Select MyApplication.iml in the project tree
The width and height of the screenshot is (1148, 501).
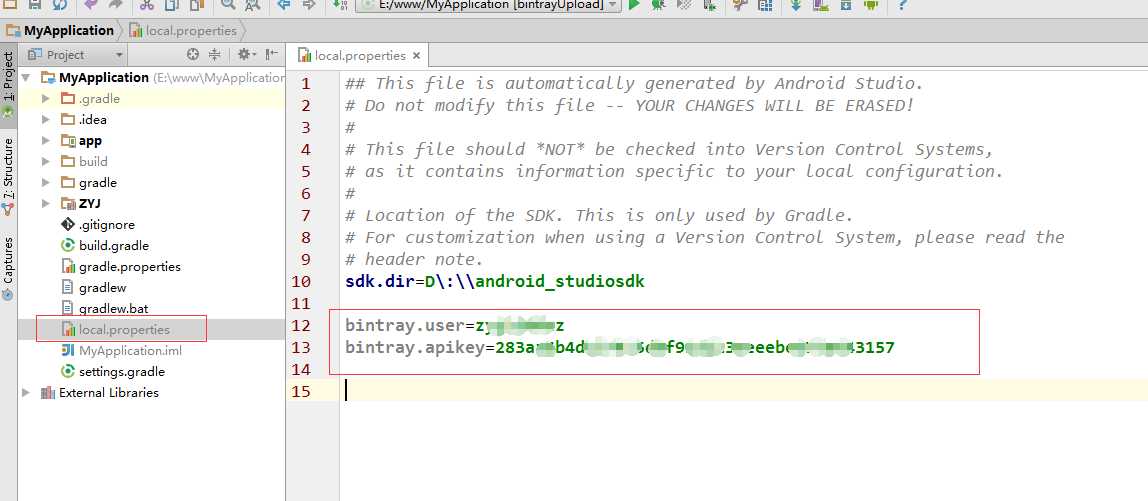click(130, 351)
